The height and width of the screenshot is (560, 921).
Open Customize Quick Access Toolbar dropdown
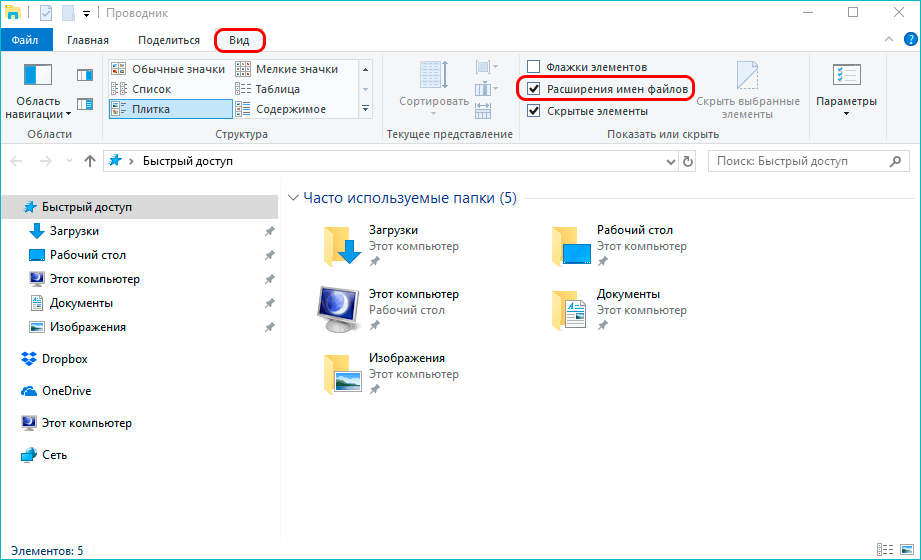pos(86,14)
